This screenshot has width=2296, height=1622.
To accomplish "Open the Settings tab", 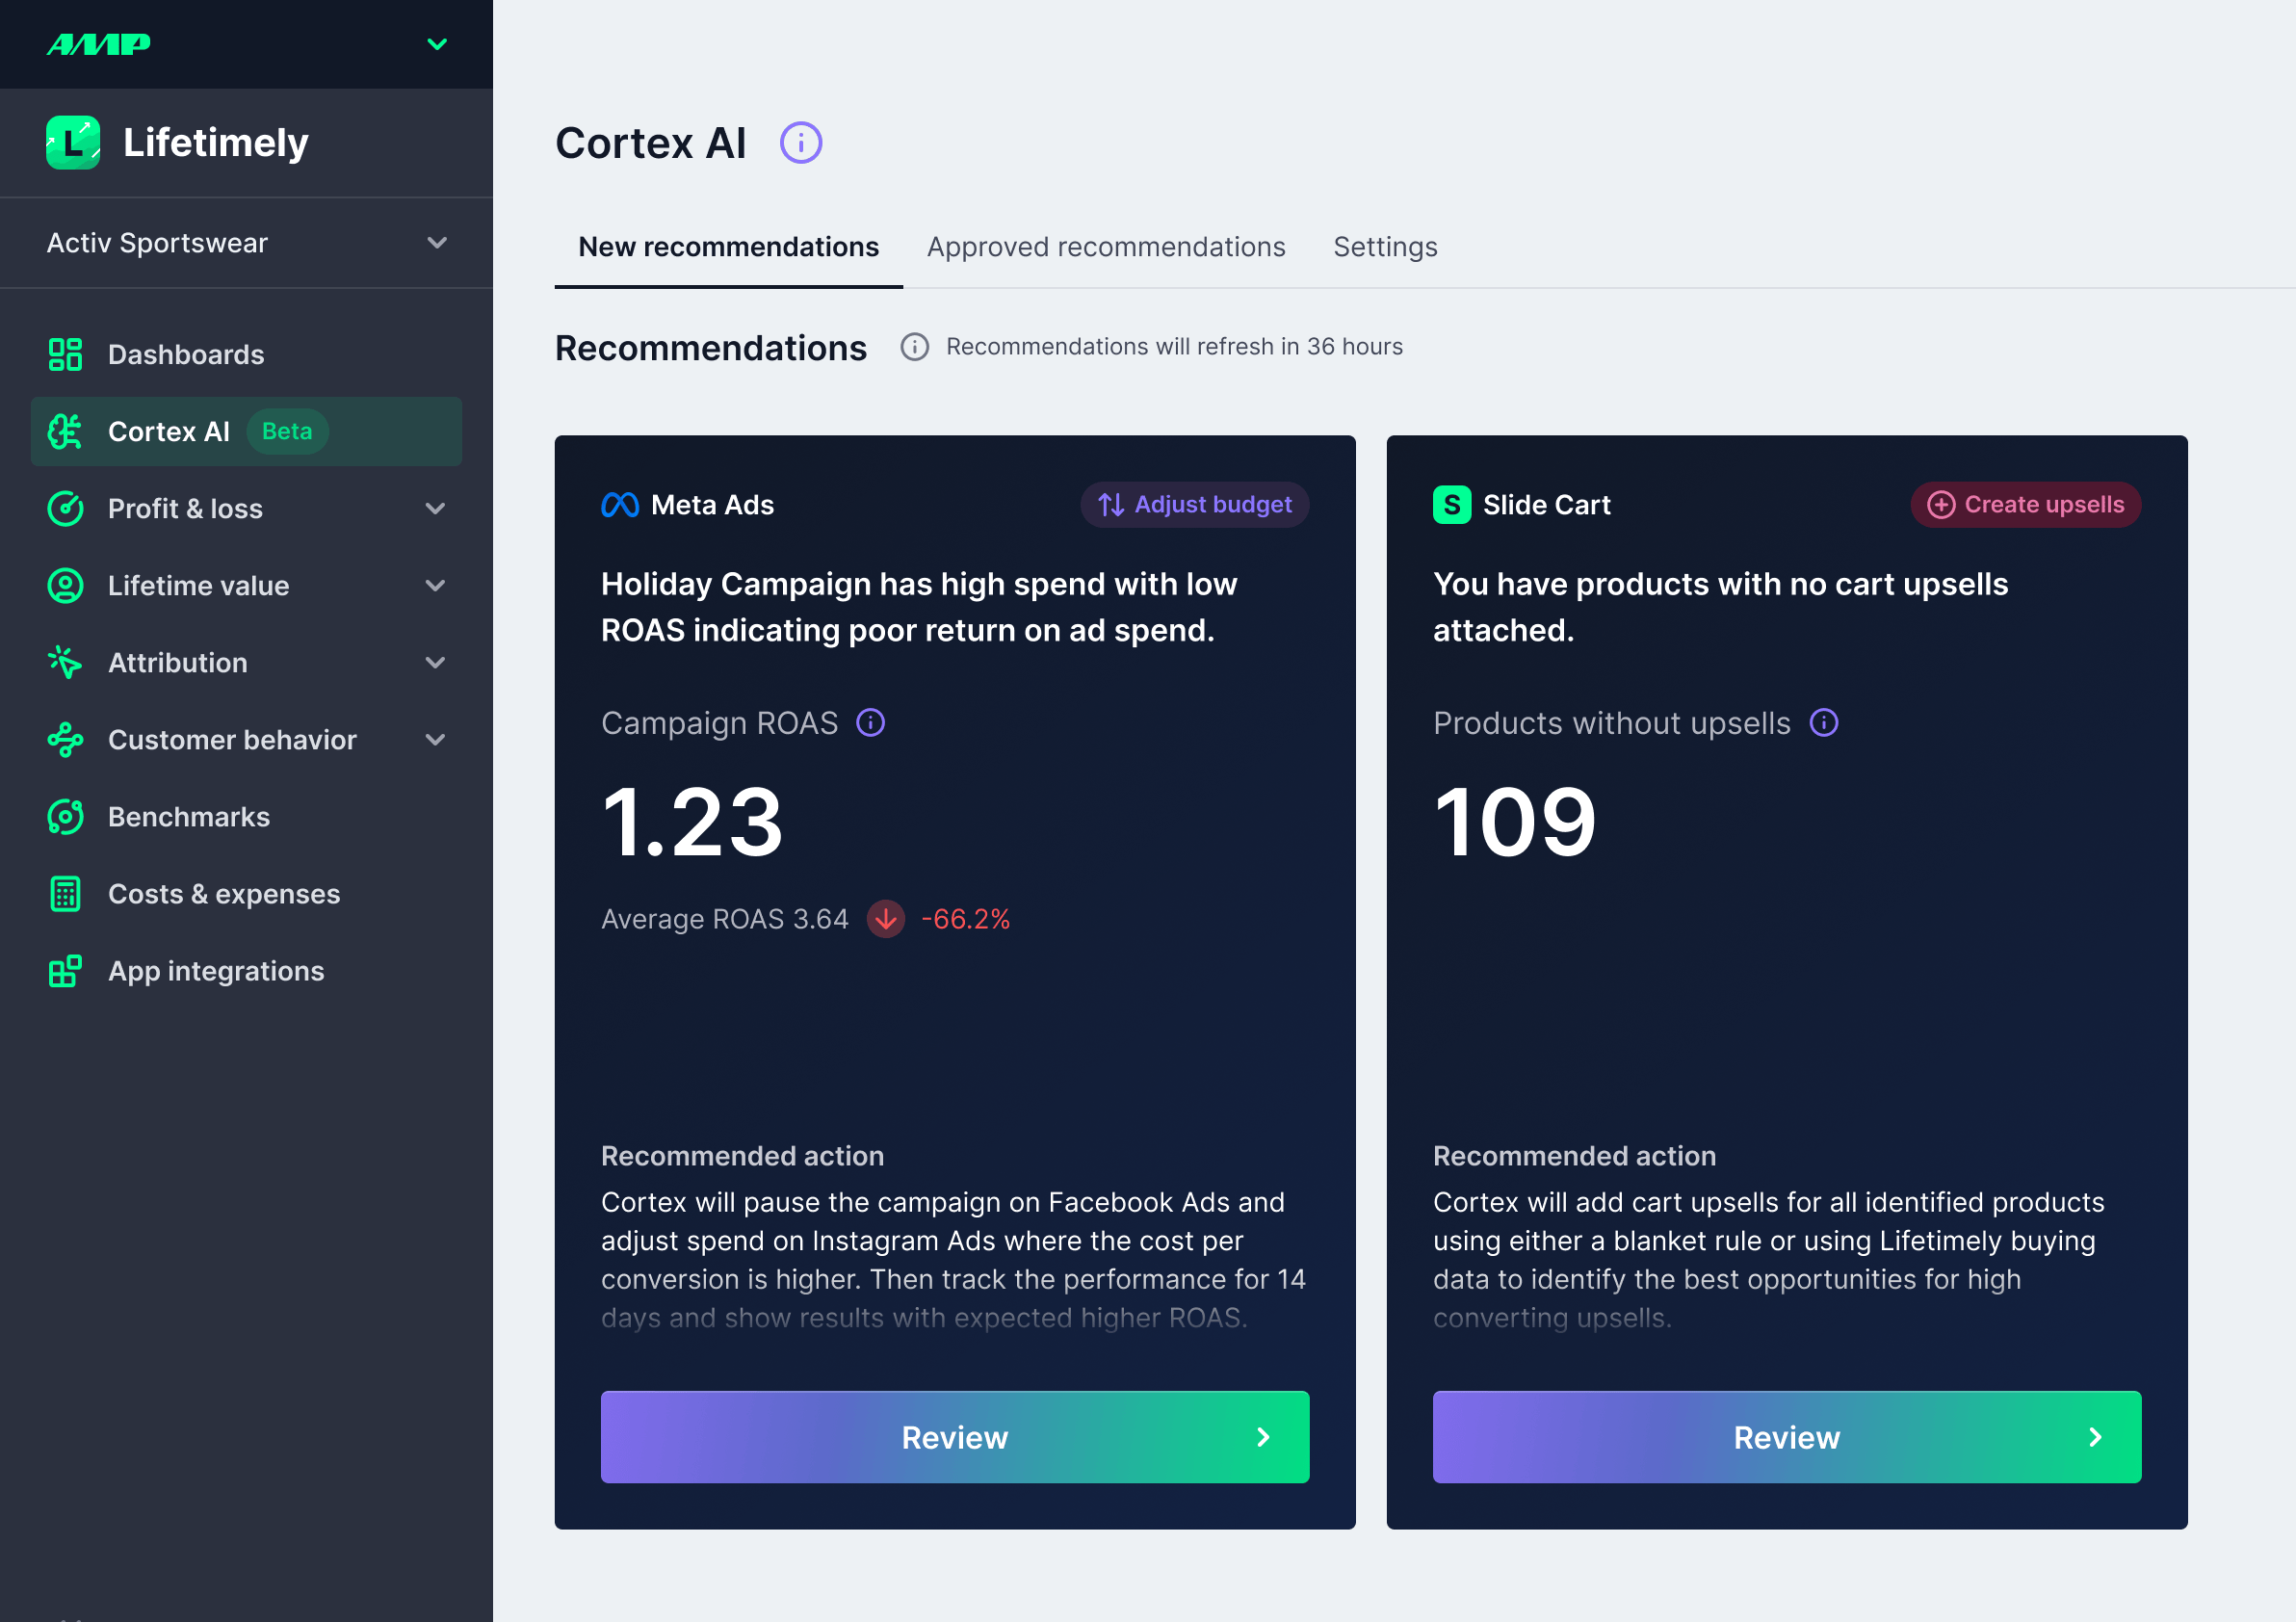I will pos(1384,247).
